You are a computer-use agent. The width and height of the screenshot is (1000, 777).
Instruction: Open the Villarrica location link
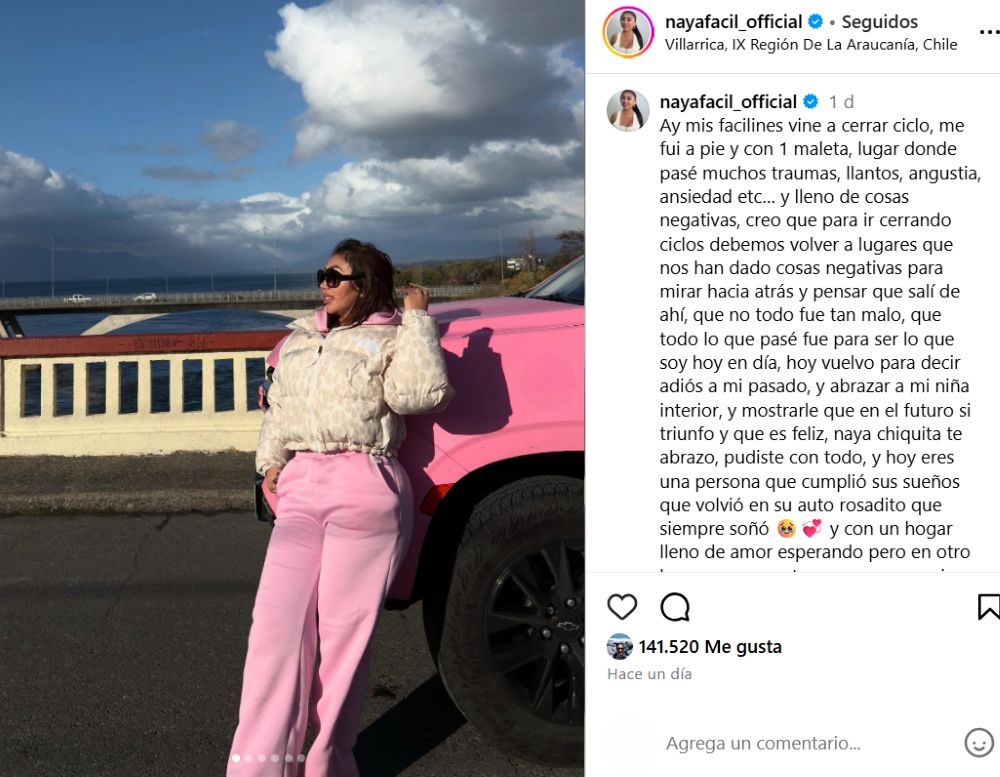(x=811, y=45)
